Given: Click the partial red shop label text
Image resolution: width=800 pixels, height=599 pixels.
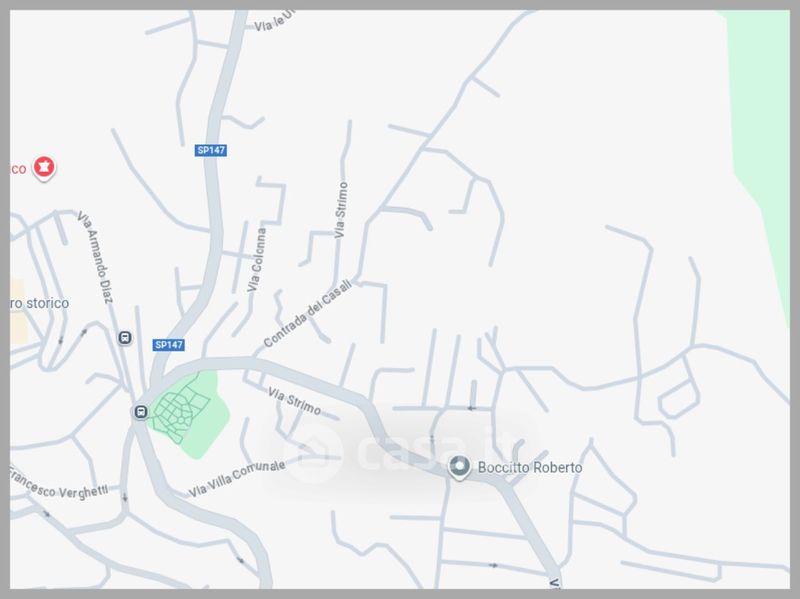Looking at the screenshot, I should pos(18,169).
